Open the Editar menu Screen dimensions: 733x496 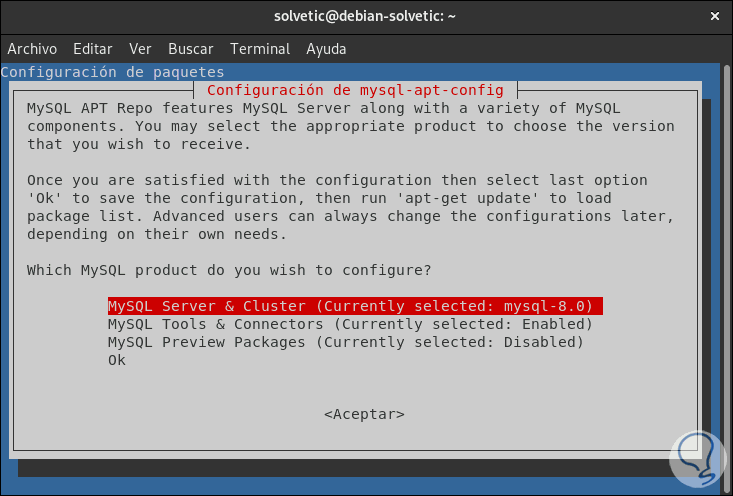coord(93,49)
